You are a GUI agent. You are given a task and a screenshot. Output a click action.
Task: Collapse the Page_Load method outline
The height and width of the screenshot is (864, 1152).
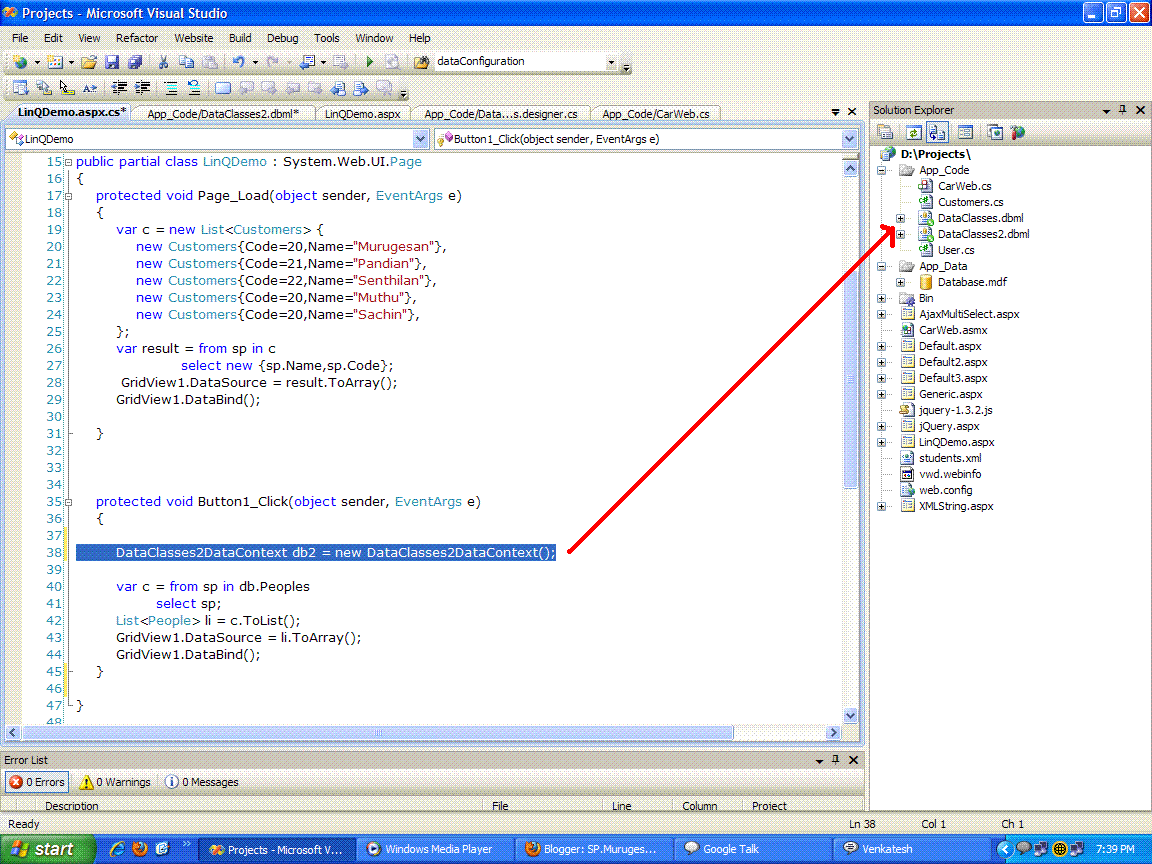coord(68,196)
